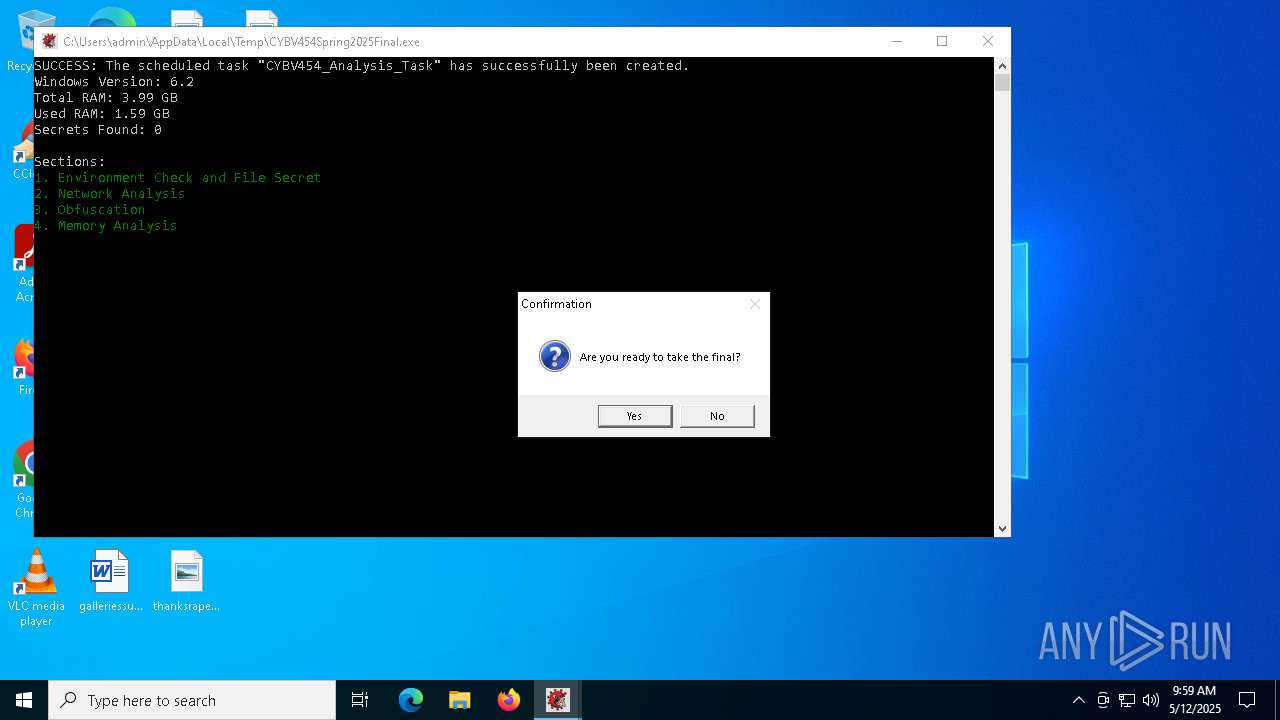This screenshot has height=720, width=1280.
Task: Click the network tray icon
Action: [1127, 700]
